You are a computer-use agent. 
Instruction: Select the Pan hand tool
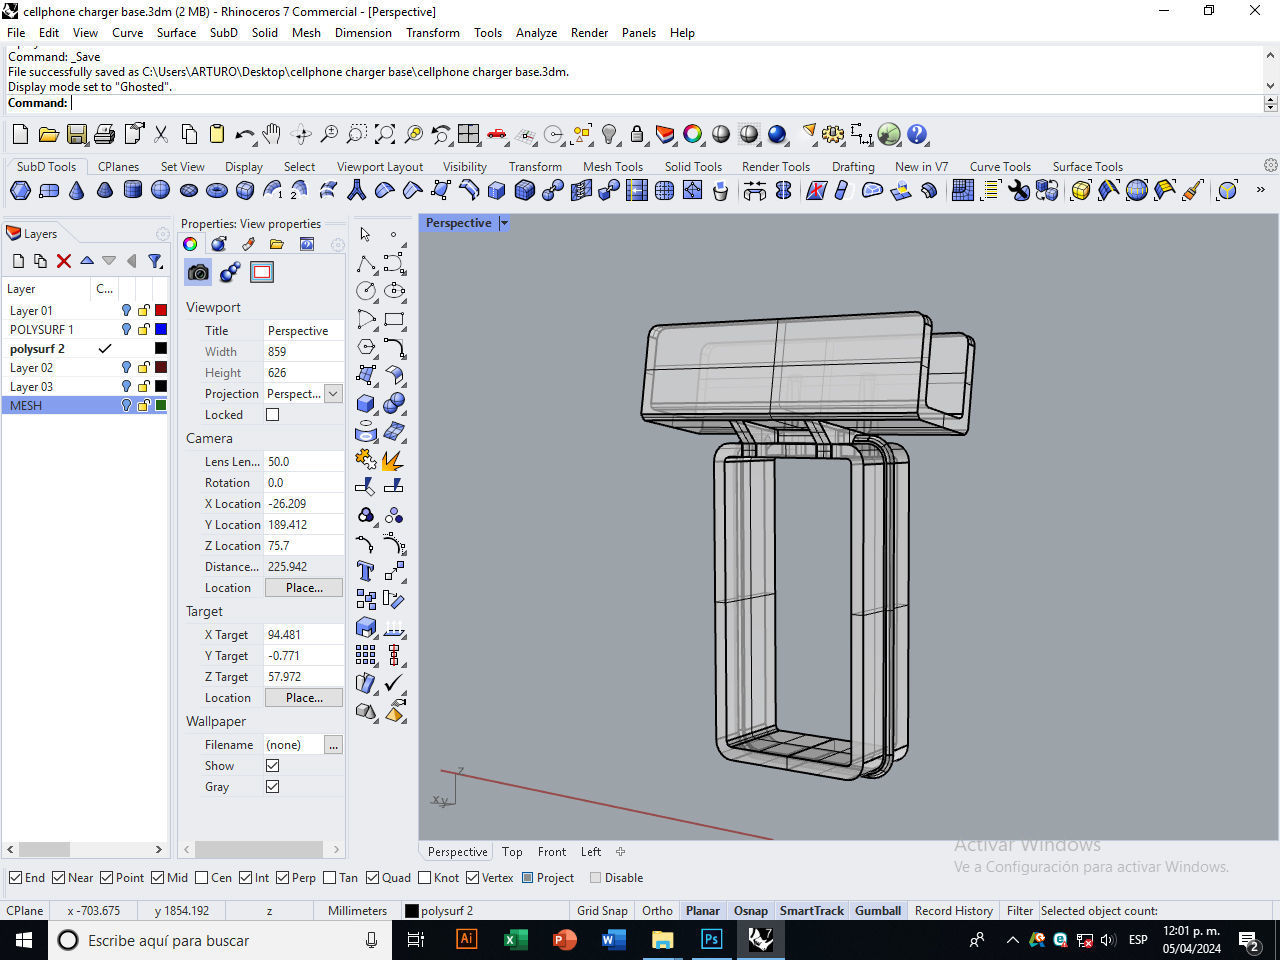tap(272, 134)
